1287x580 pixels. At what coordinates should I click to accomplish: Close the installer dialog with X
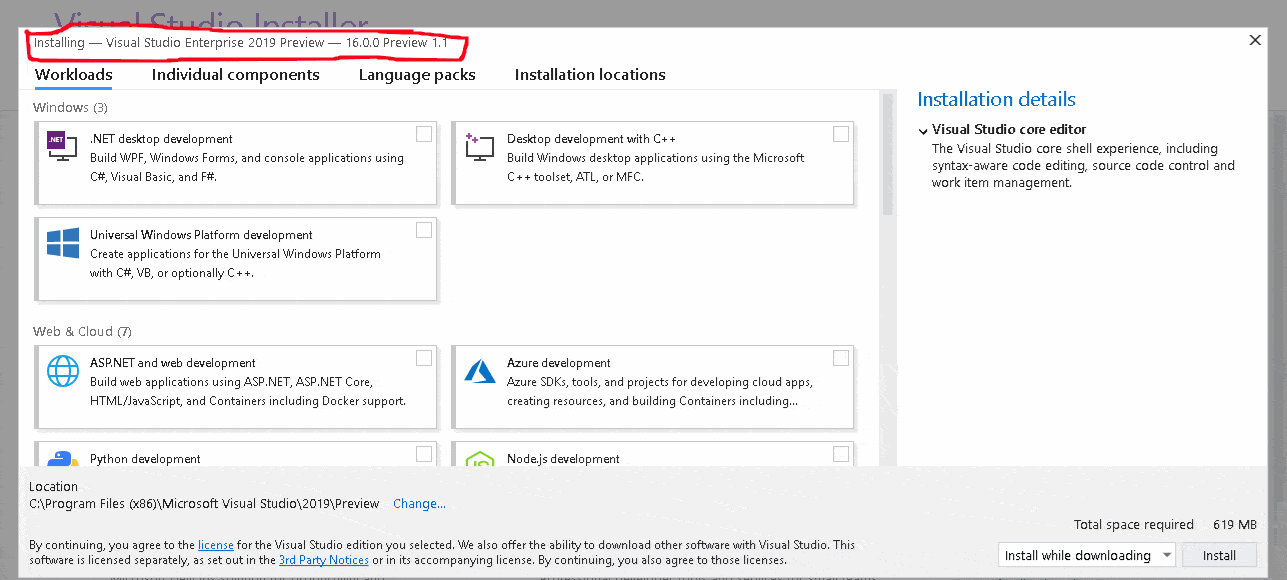point(1255,40)
